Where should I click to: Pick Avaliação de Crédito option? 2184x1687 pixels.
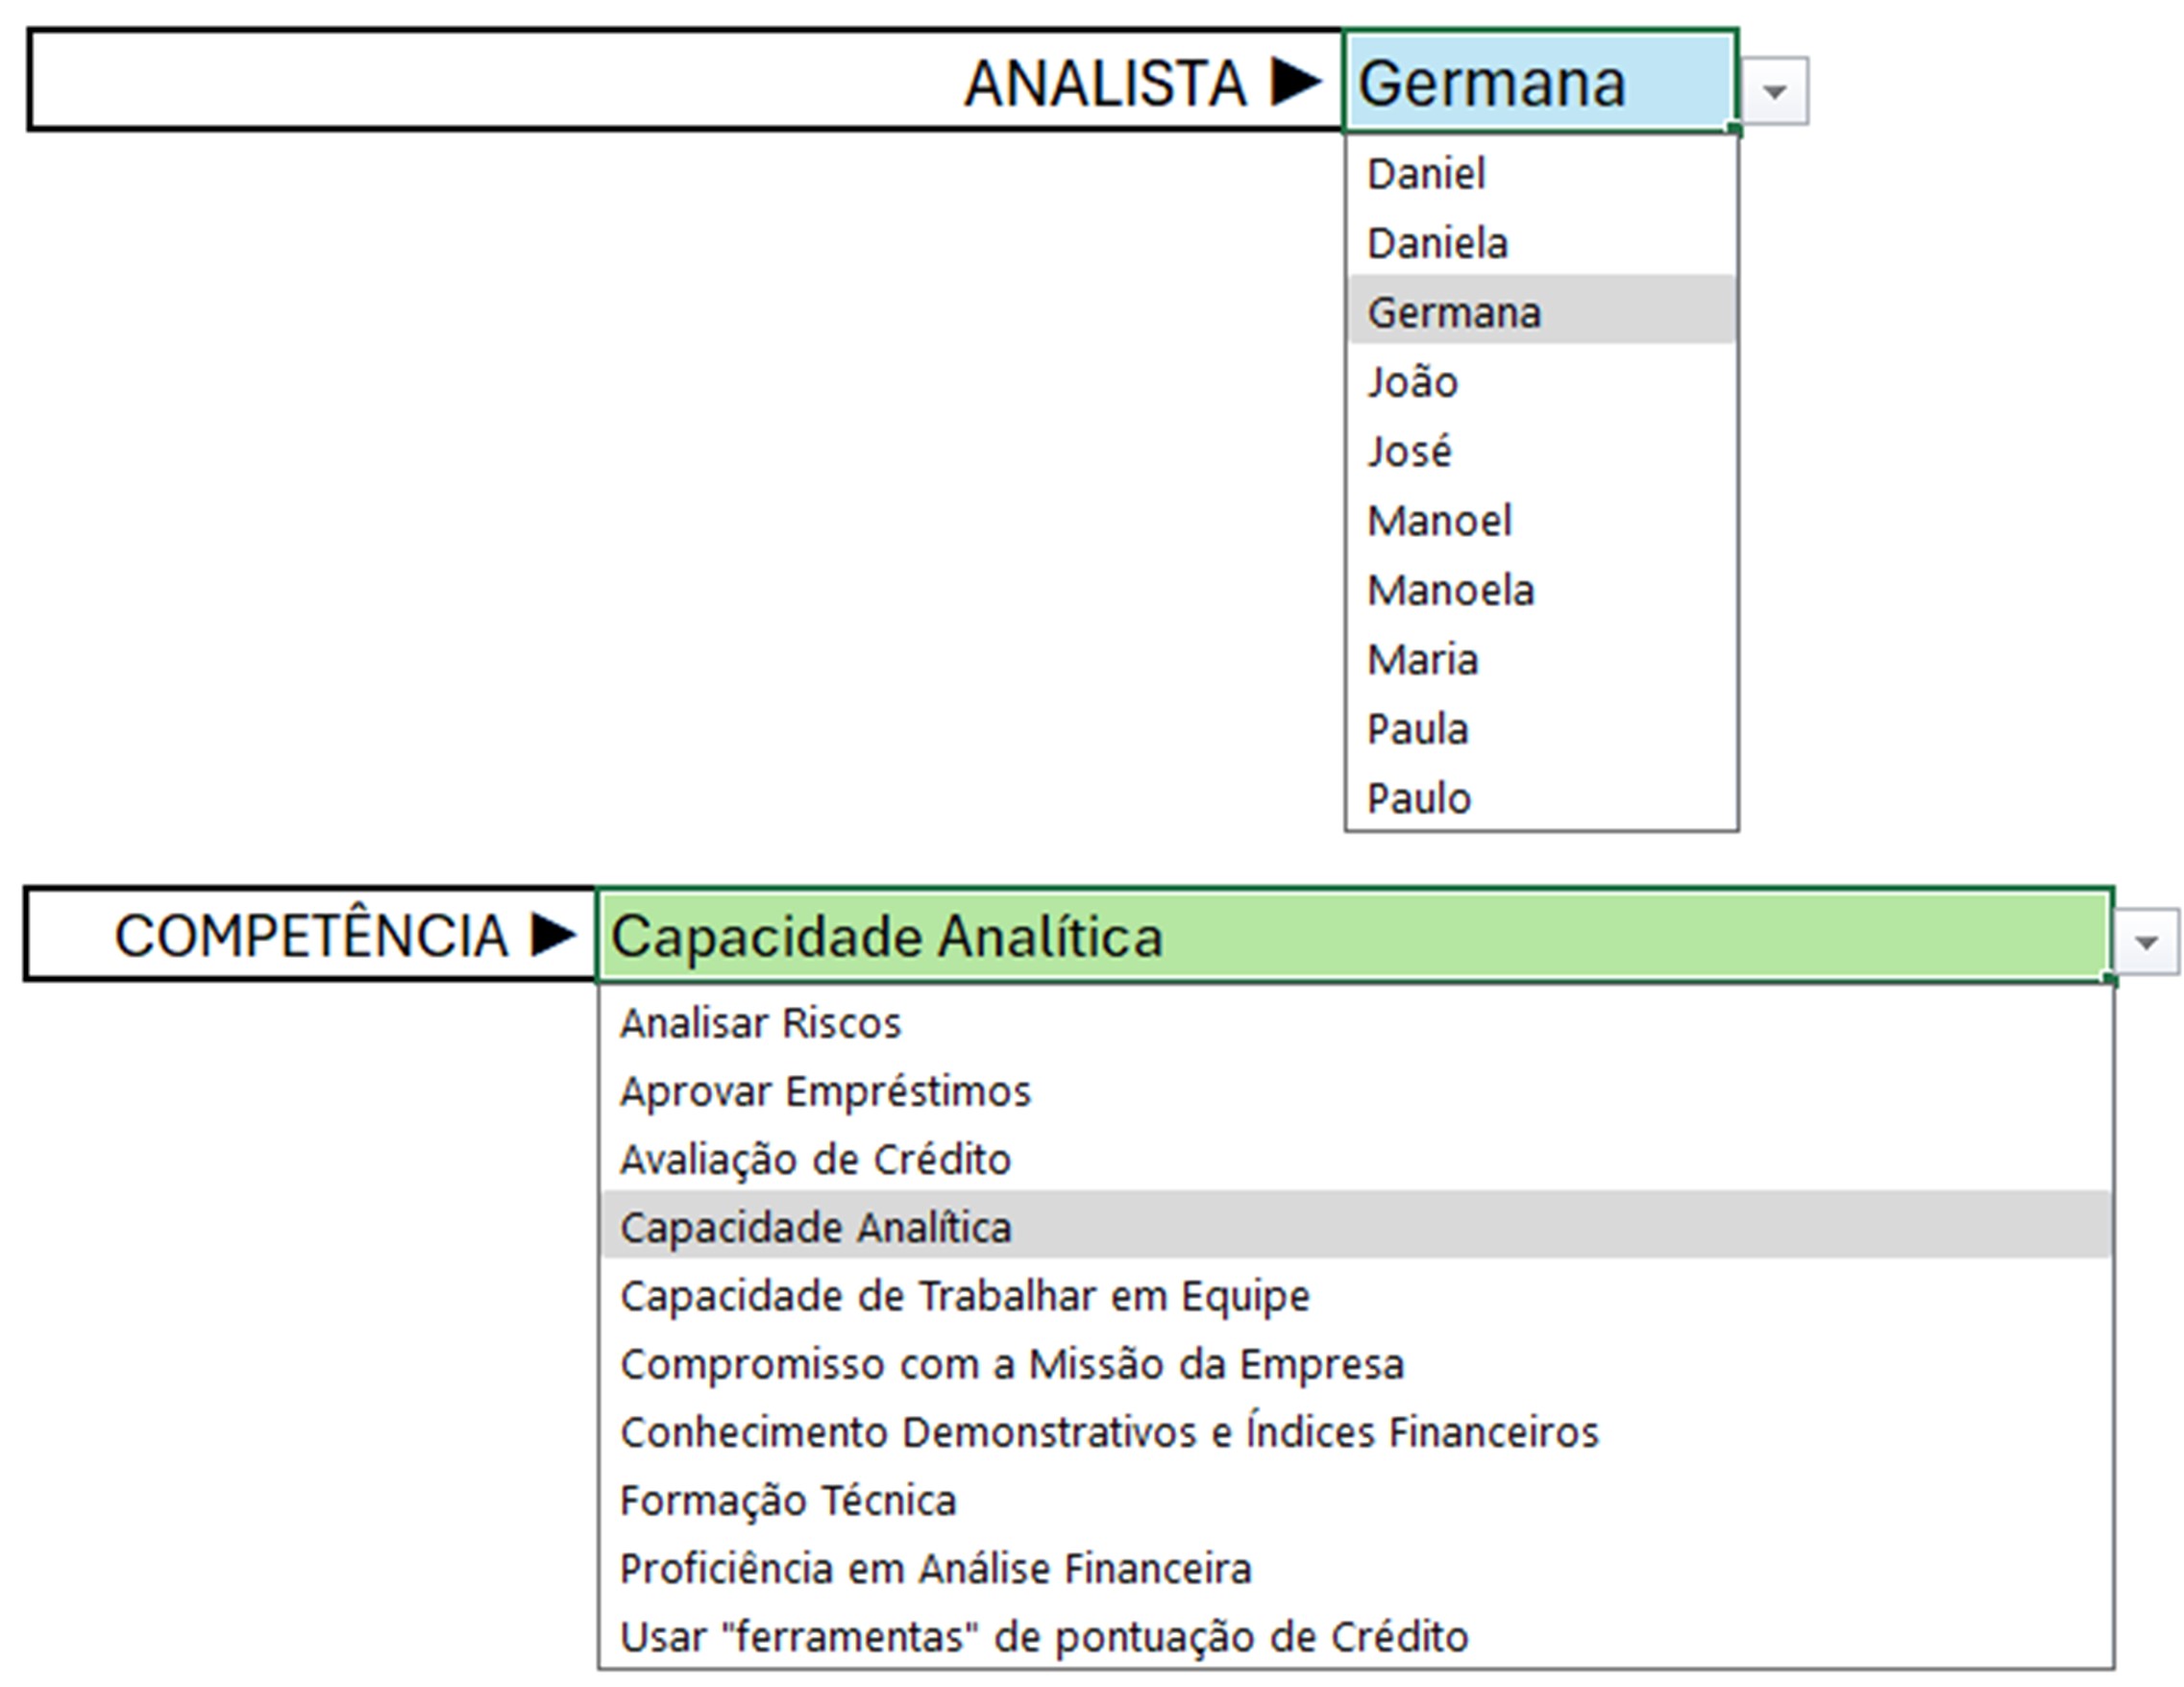(815, 1159)
